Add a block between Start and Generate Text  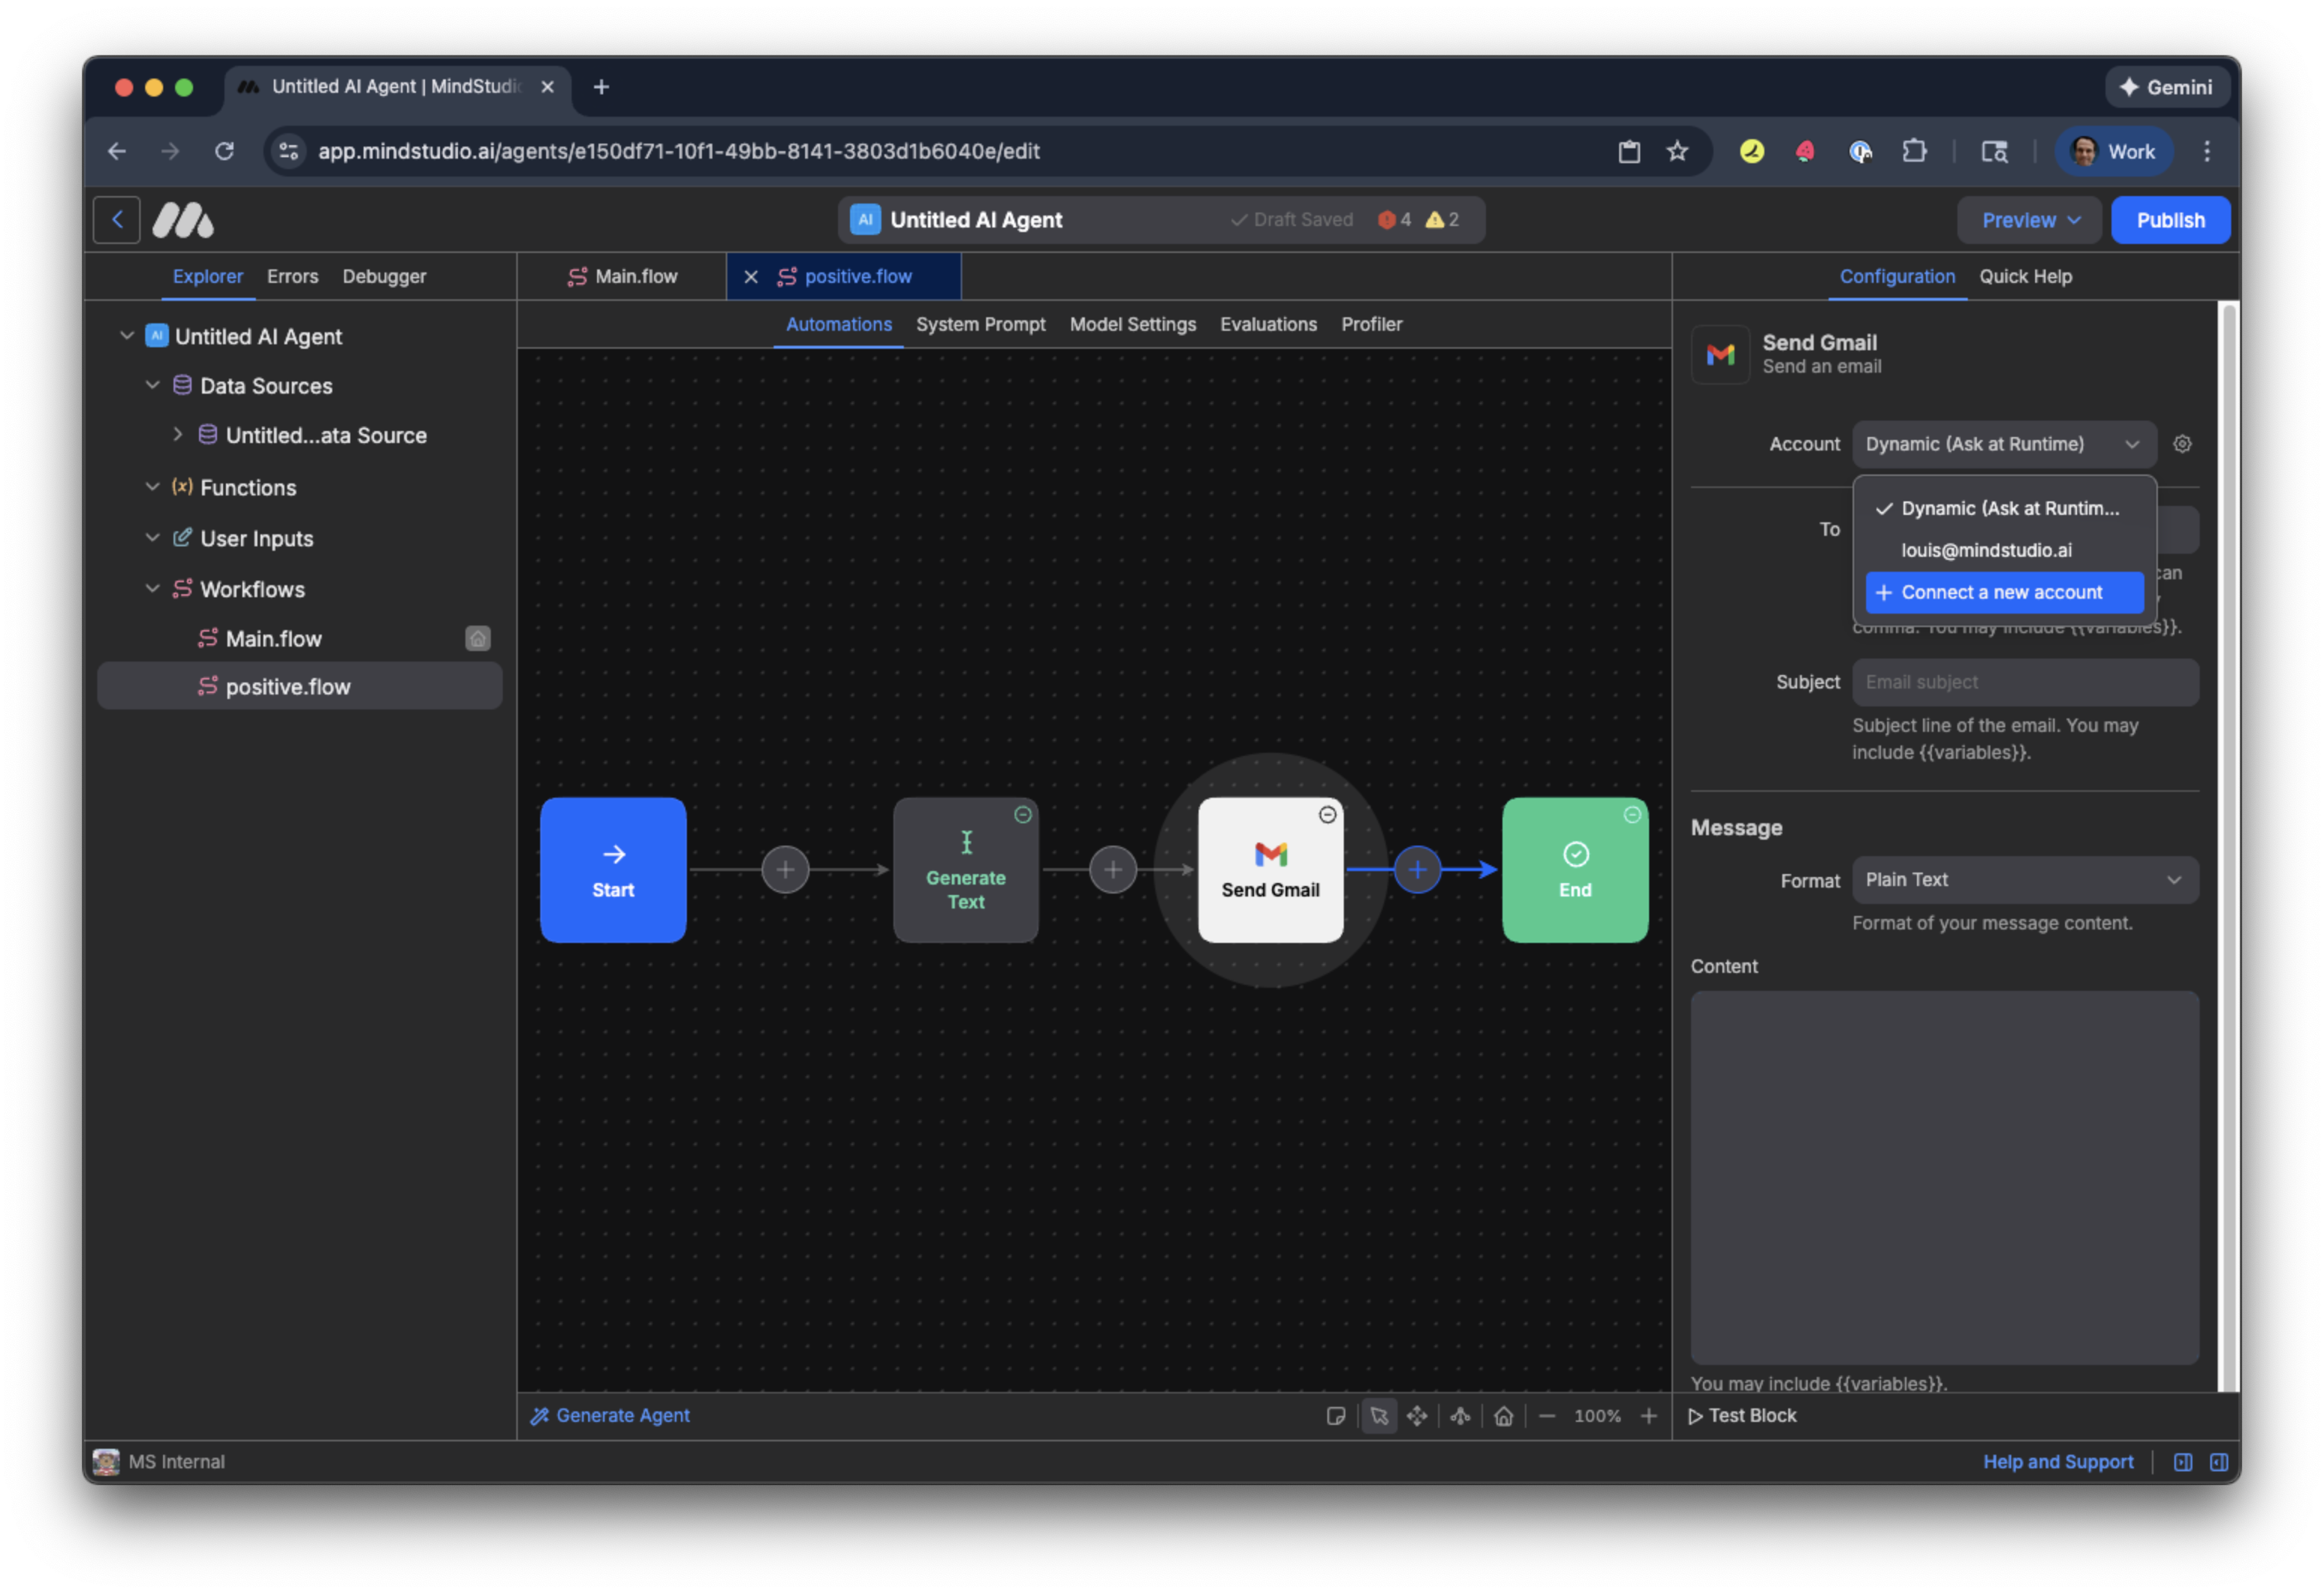785,869
